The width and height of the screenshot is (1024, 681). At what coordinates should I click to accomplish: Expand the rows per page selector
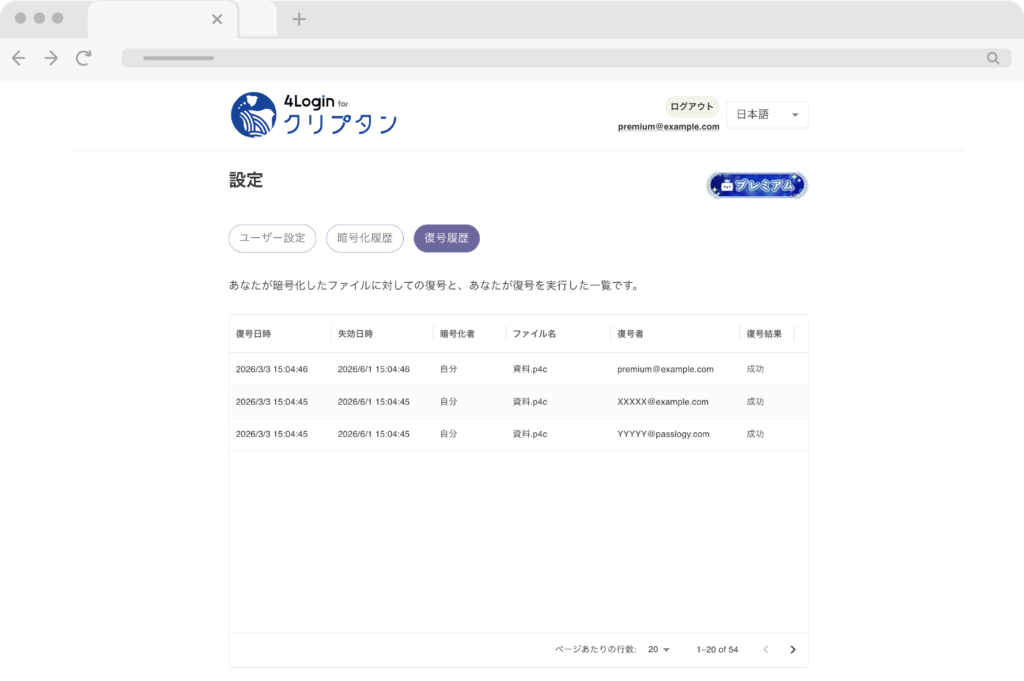coord(659,649)
